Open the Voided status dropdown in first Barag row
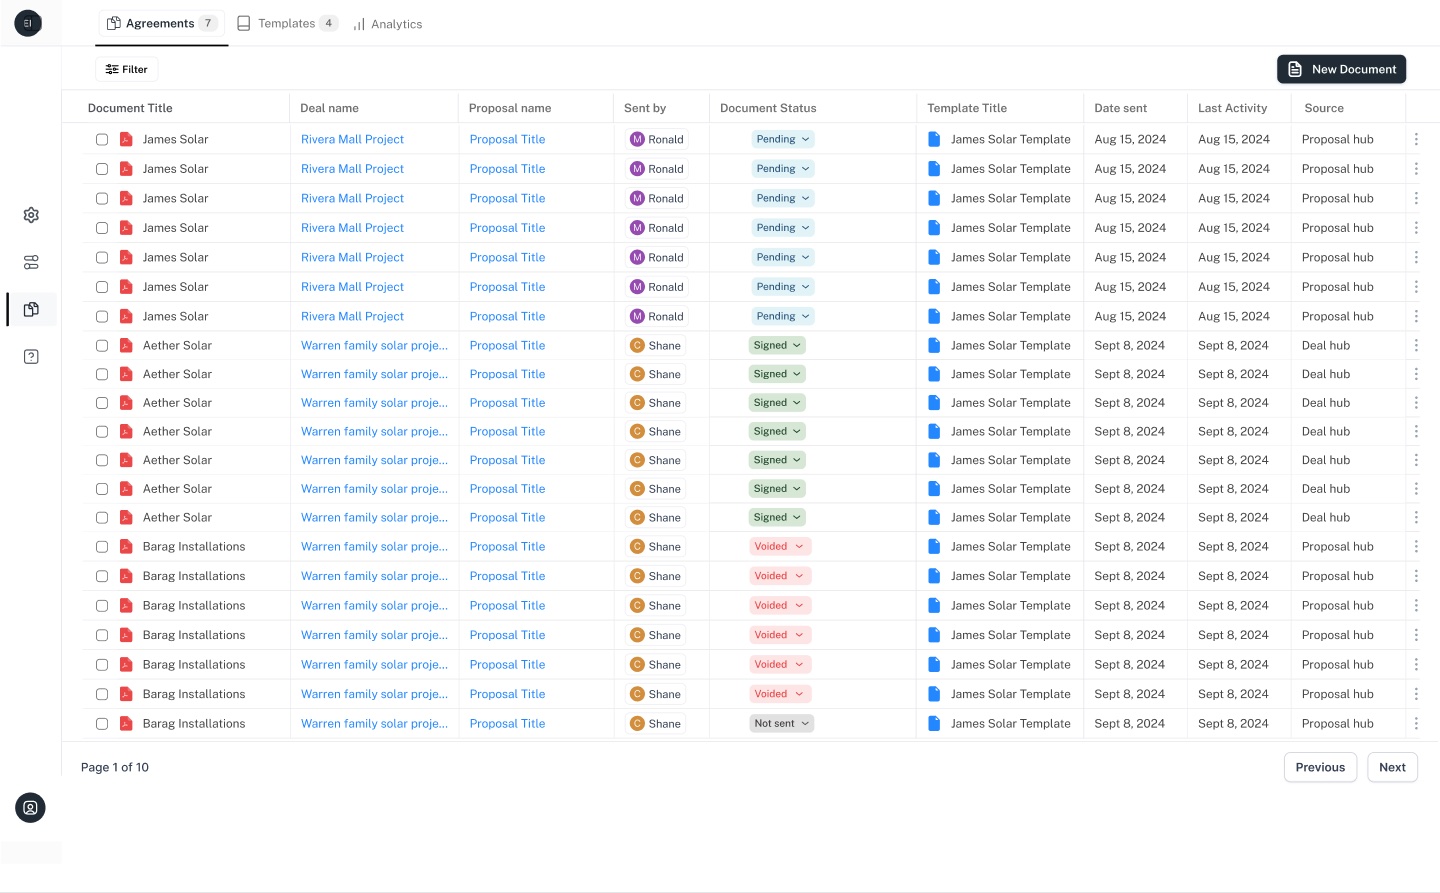The image size is (1440, 893). pyautogui.click(x=779, y=546)
